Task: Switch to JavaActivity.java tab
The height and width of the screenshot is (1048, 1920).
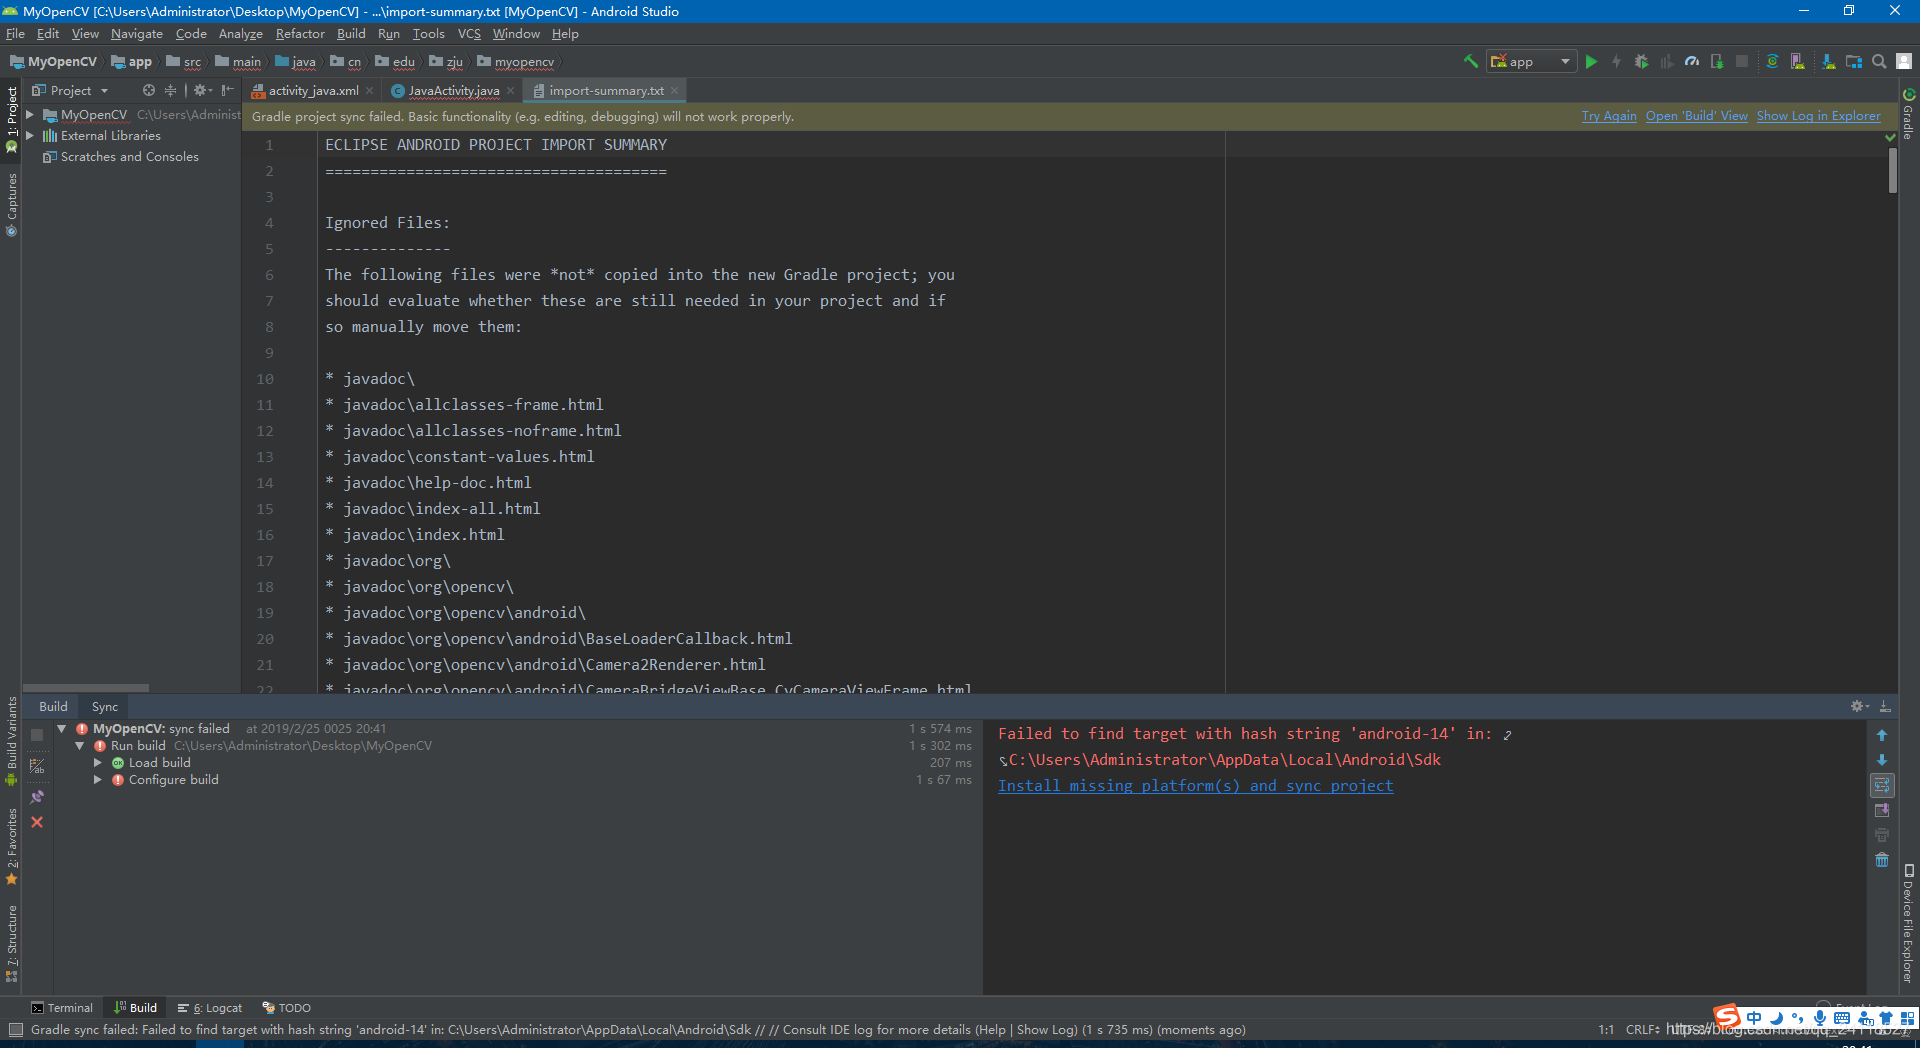Action: point(453,91)
